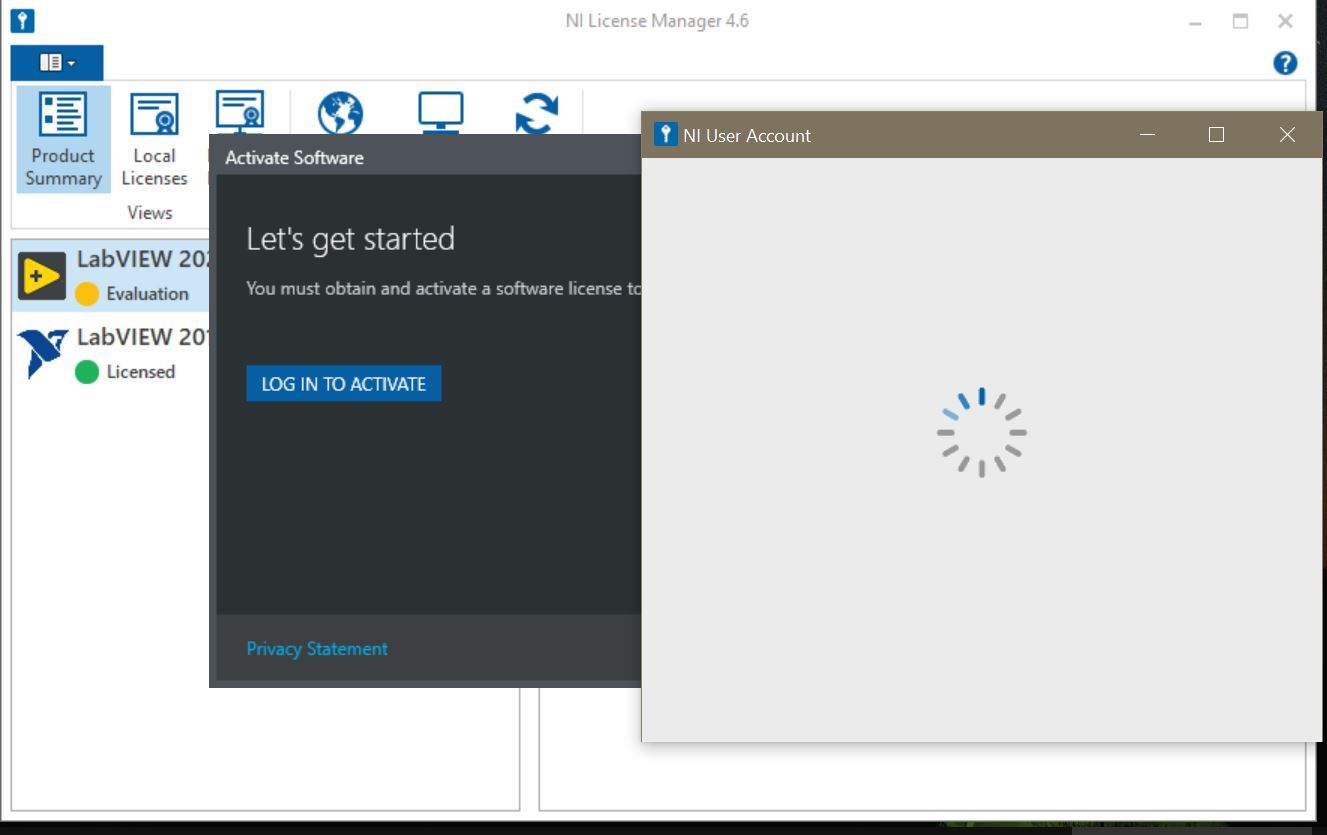This screenshot has height=835, width=1327.
Task: Open the Privacy Statement link
Action: click(x=316, y=648)
